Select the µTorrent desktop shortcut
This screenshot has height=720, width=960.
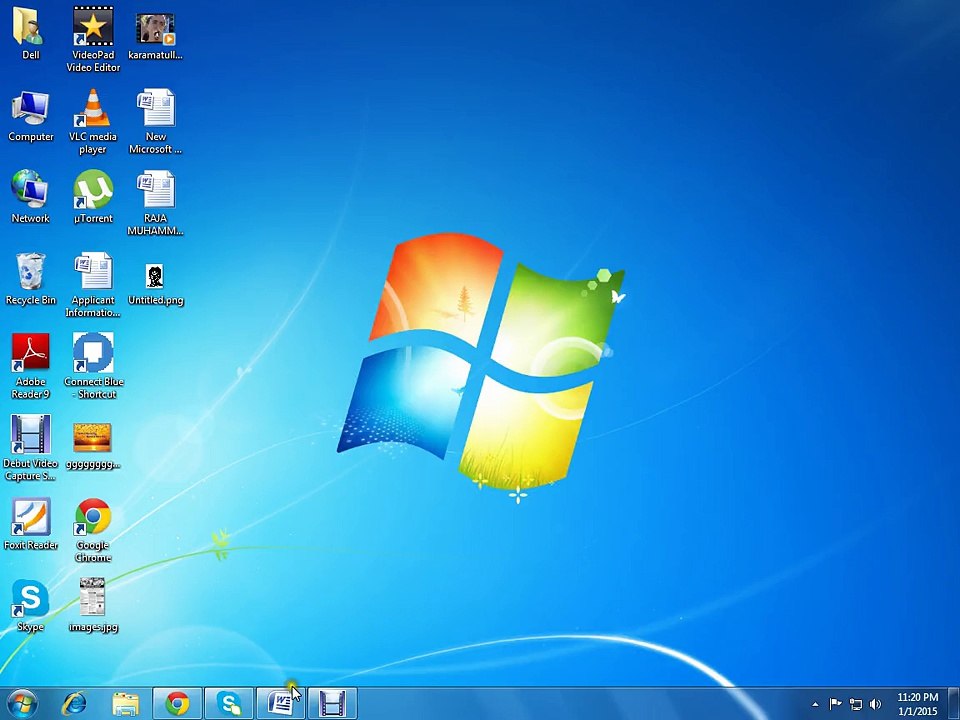click(x=93, y=191)
